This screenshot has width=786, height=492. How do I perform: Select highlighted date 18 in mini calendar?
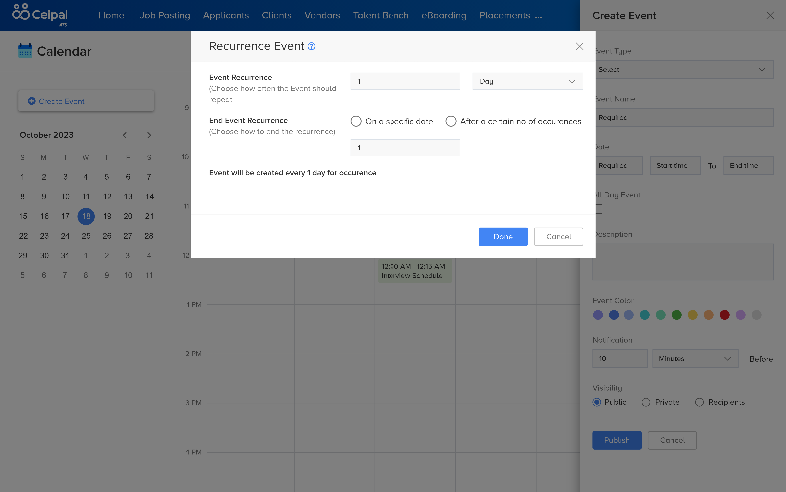(x=86, y=216)
